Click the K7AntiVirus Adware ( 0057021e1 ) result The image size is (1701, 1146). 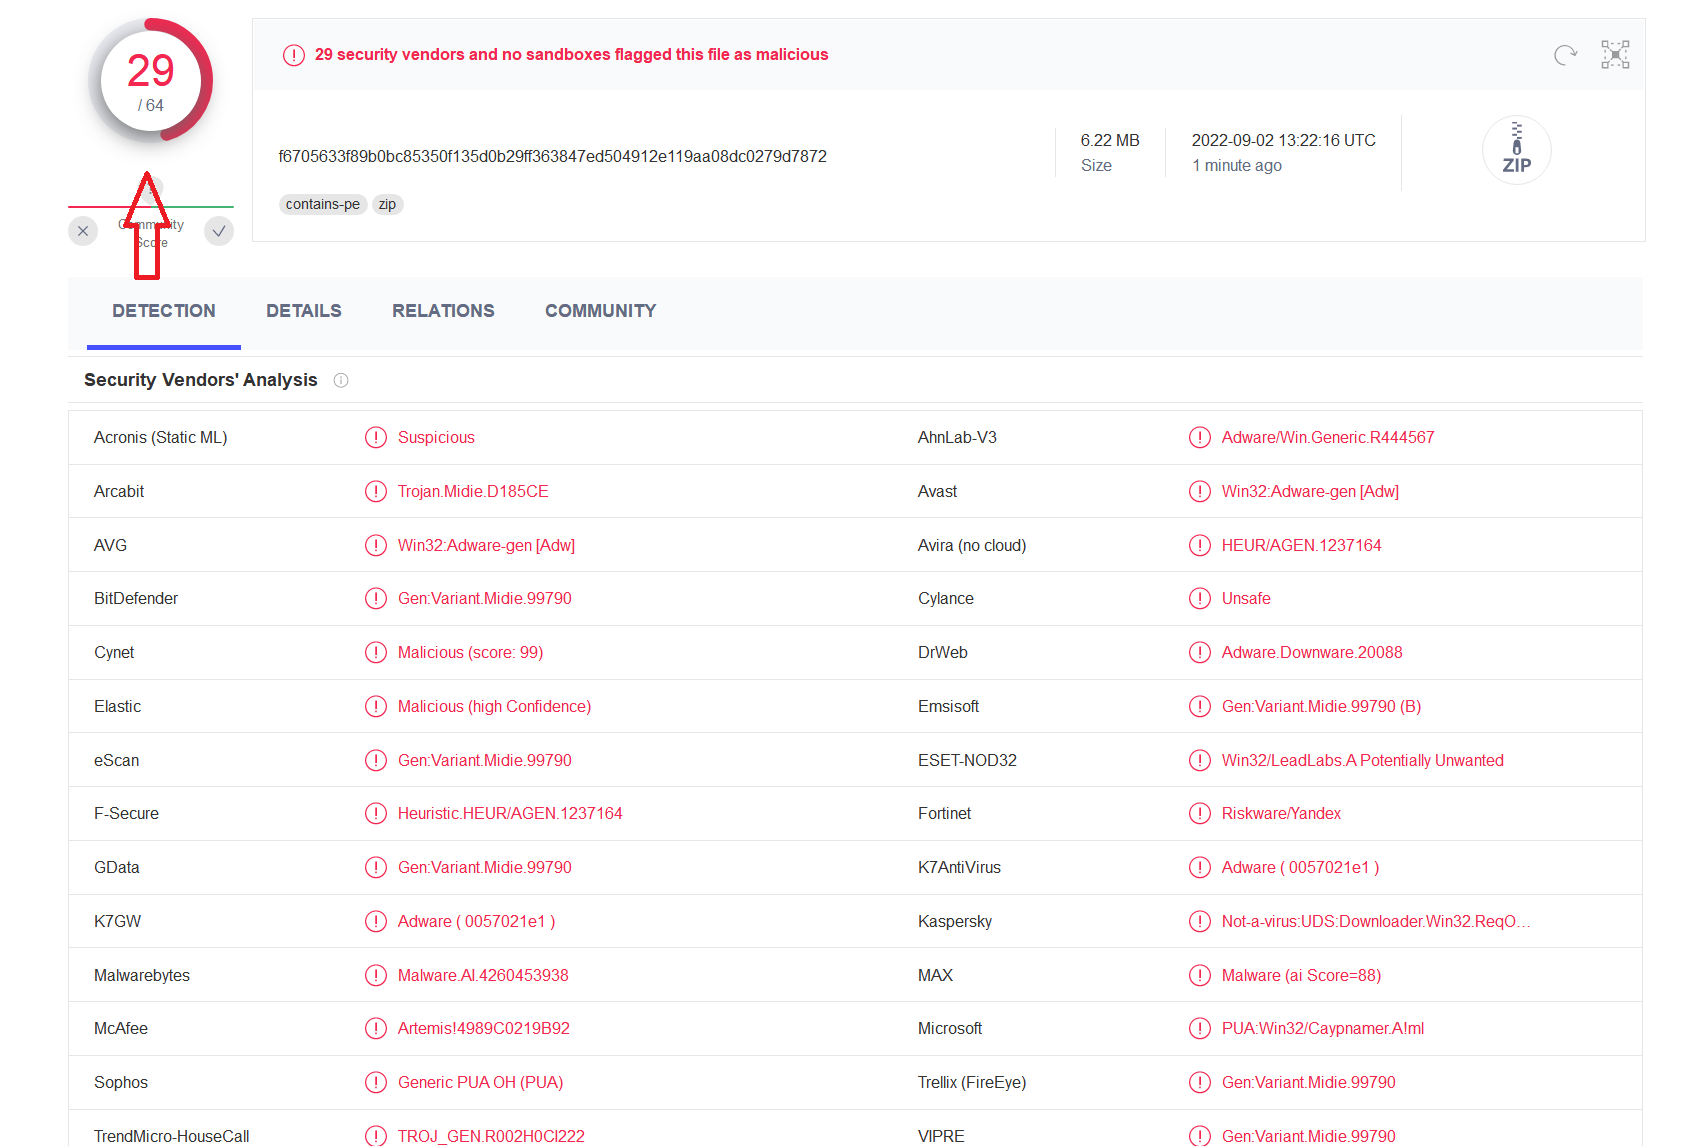[1300, 867]
